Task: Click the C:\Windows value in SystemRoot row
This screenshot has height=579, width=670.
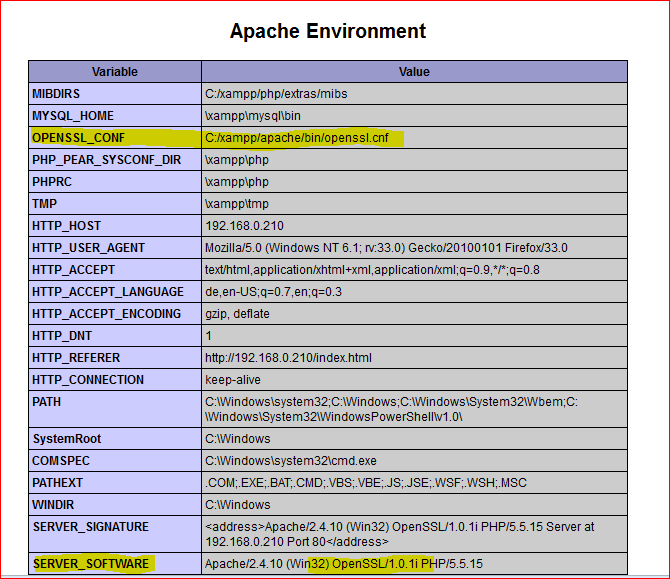Action: coord(238,439)
